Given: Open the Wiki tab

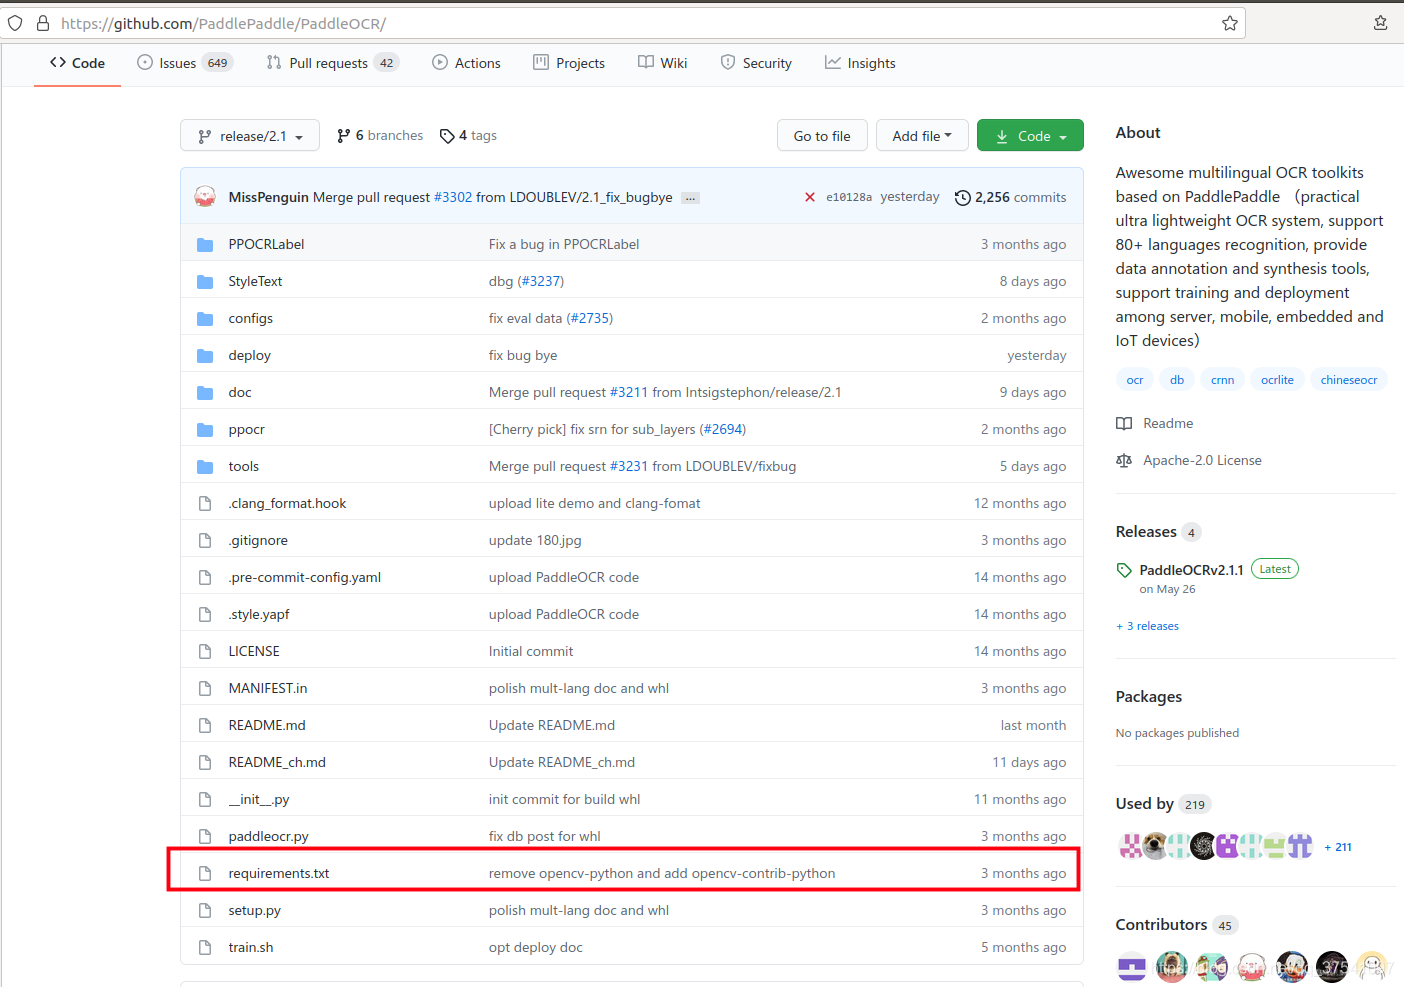Looking at the screenshot, I should tap(663, 63).
